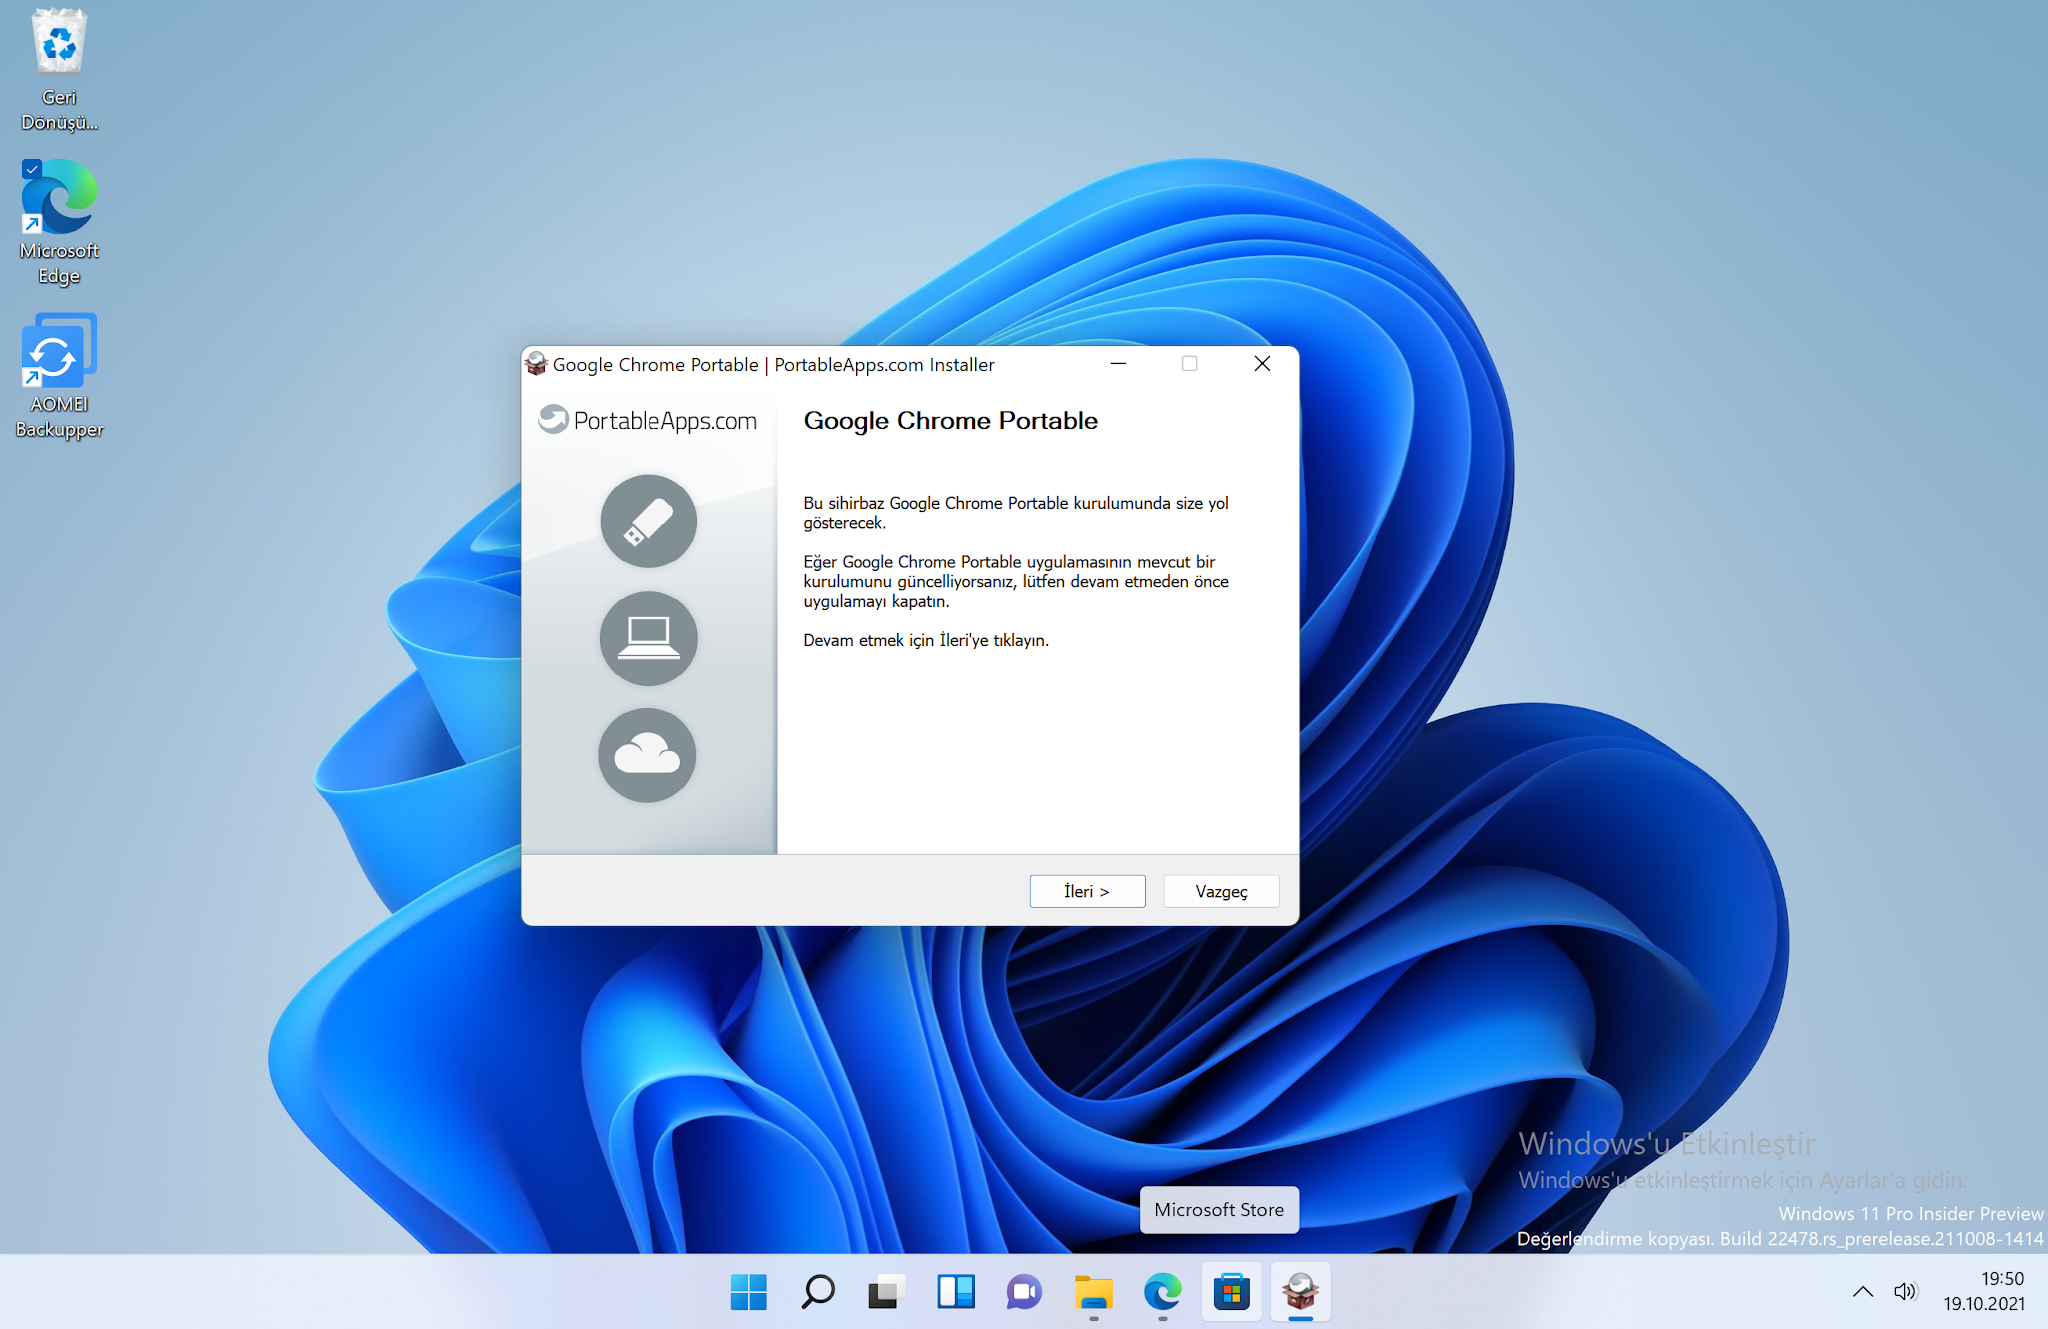Screen dimensions: 2048x1329
Task: Click the text 'Devam etmek için İleri'ye tıklayın.'
Action: pyautogui.click(x=926, y=640)
